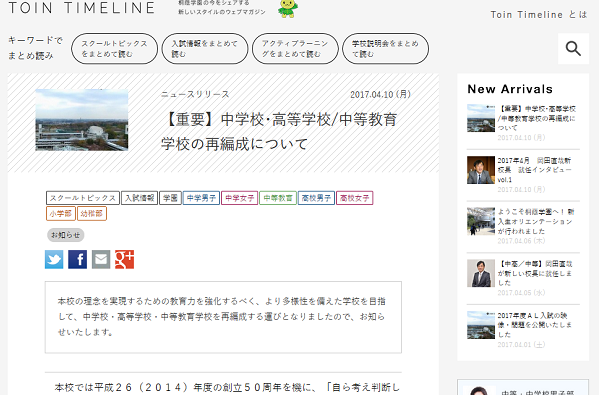Image resolution: width=599 pixels, height=395 pixels.
Task: Click the article summary box text
Action: [222, 317]
